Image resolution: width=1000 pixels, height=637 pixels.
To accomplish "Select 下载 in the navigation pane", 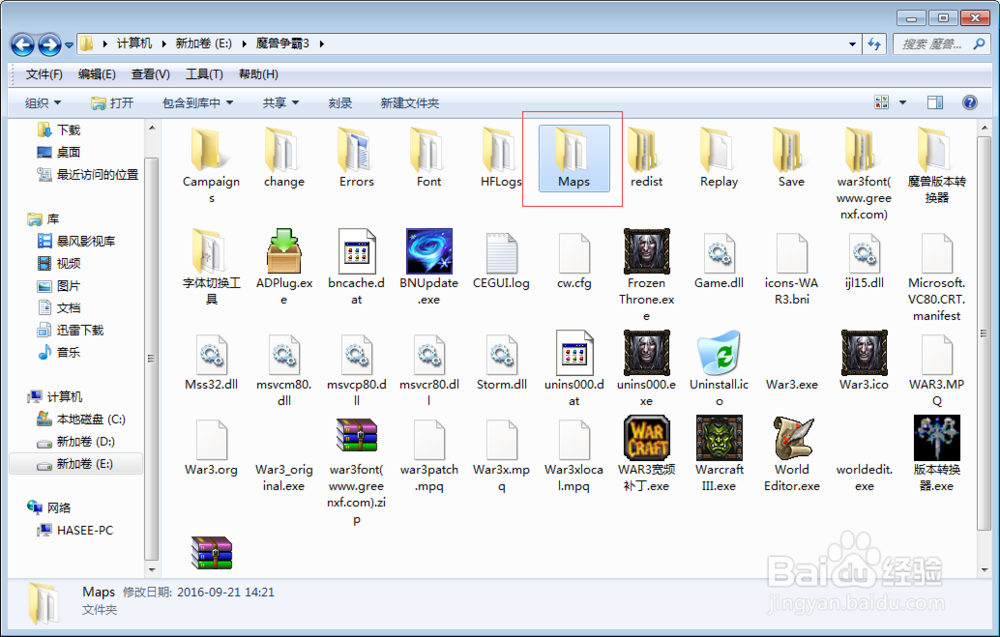I will click(59, 130).
